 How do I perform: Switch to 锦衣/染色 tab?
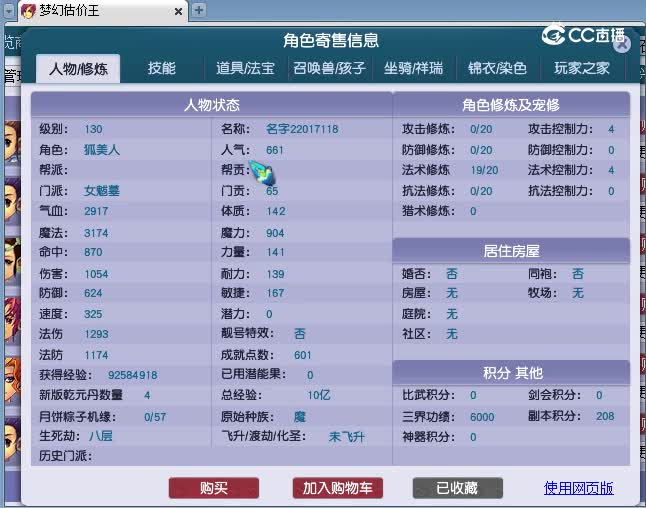coord(498,68)
